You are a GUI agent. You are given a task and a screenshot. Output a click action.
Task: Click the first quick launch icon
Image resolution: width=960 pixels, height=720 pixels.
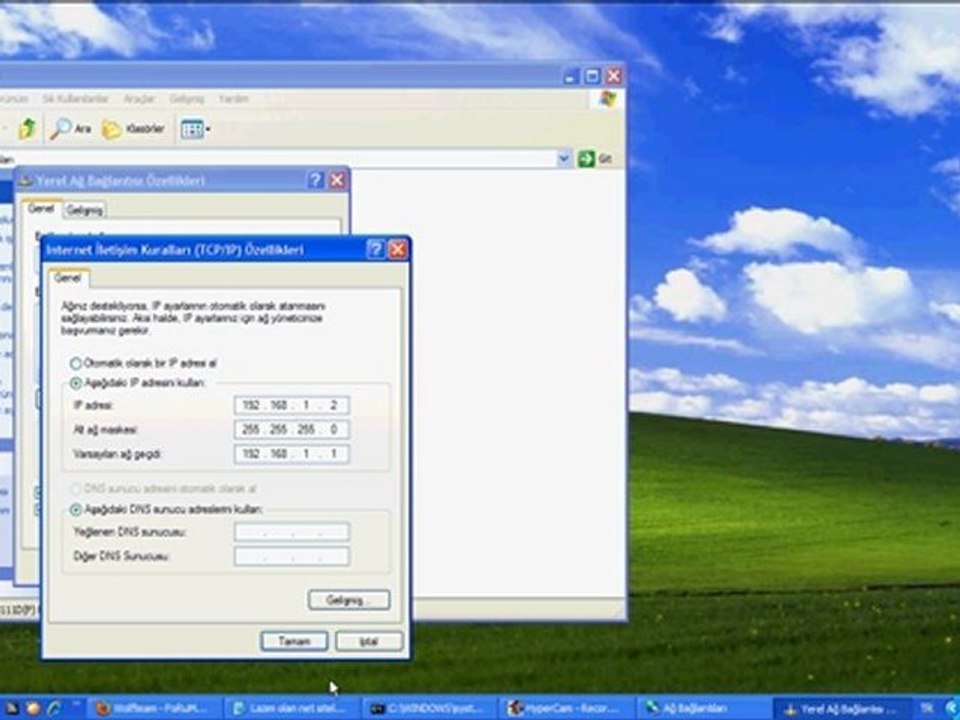12,708
